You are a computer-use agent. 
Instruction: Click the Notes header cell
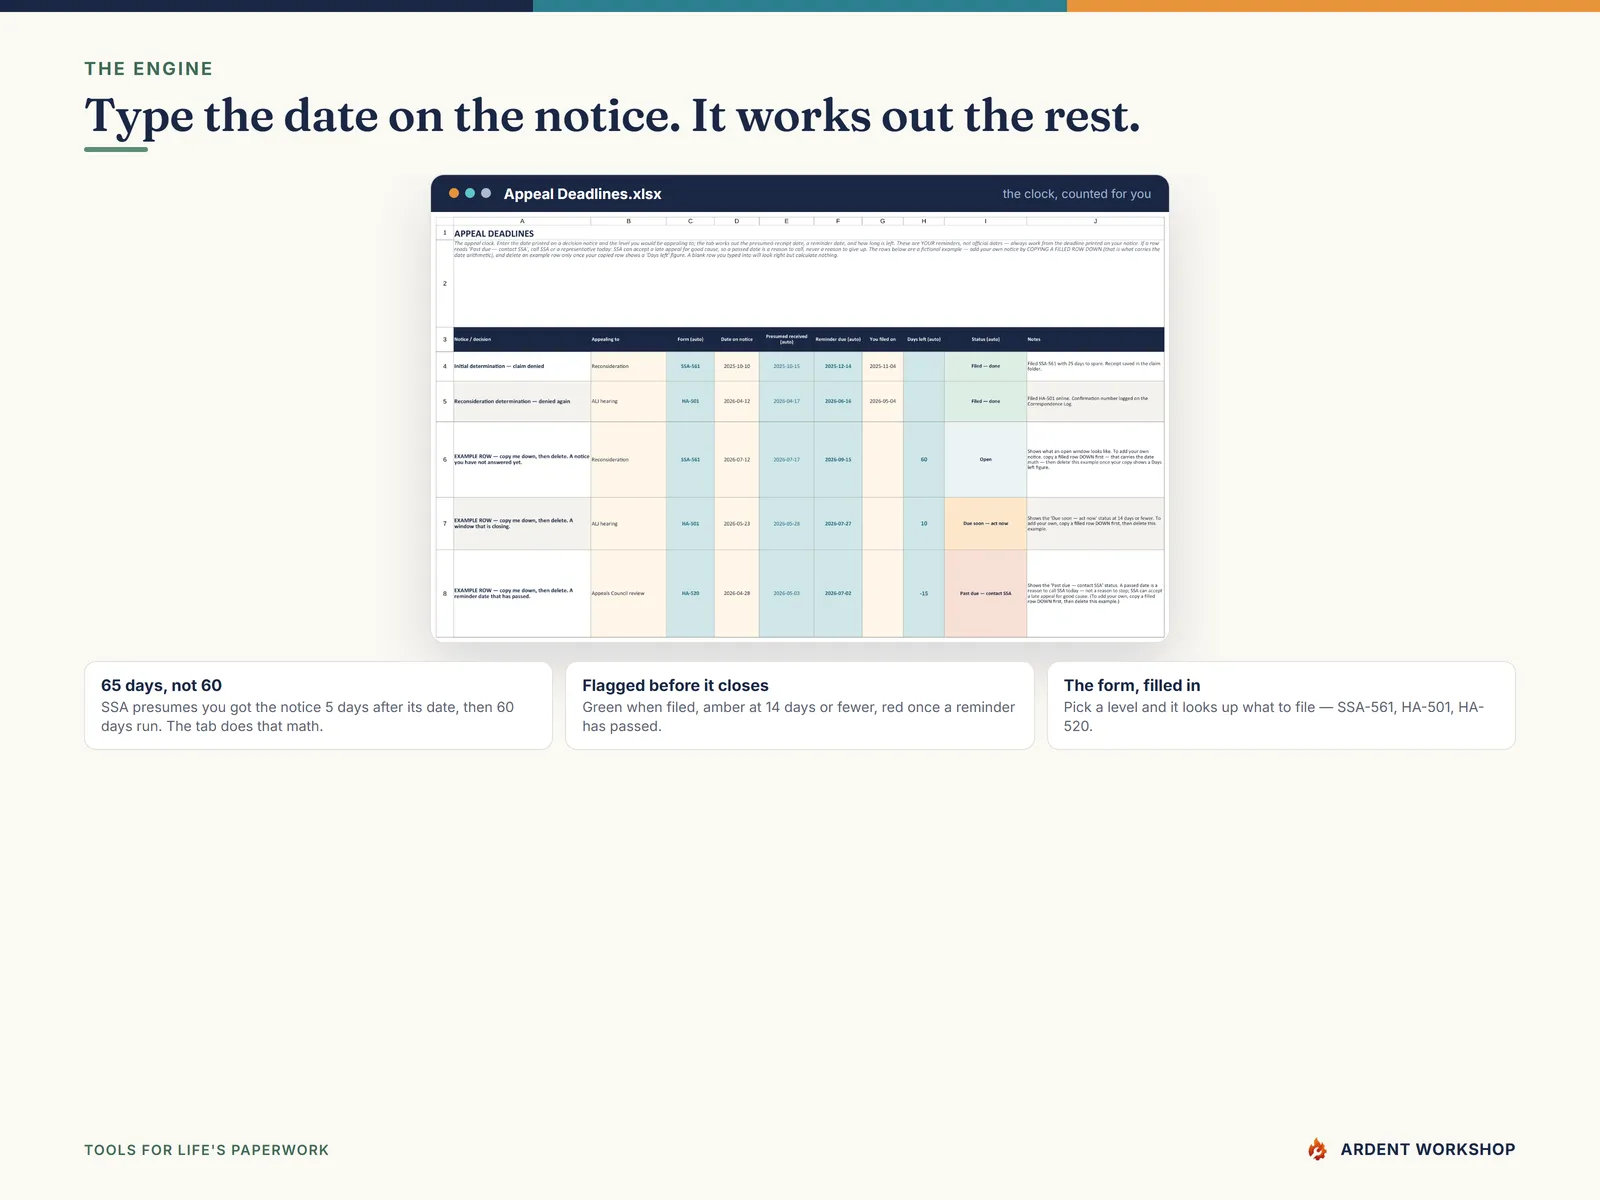(1095, 339)
